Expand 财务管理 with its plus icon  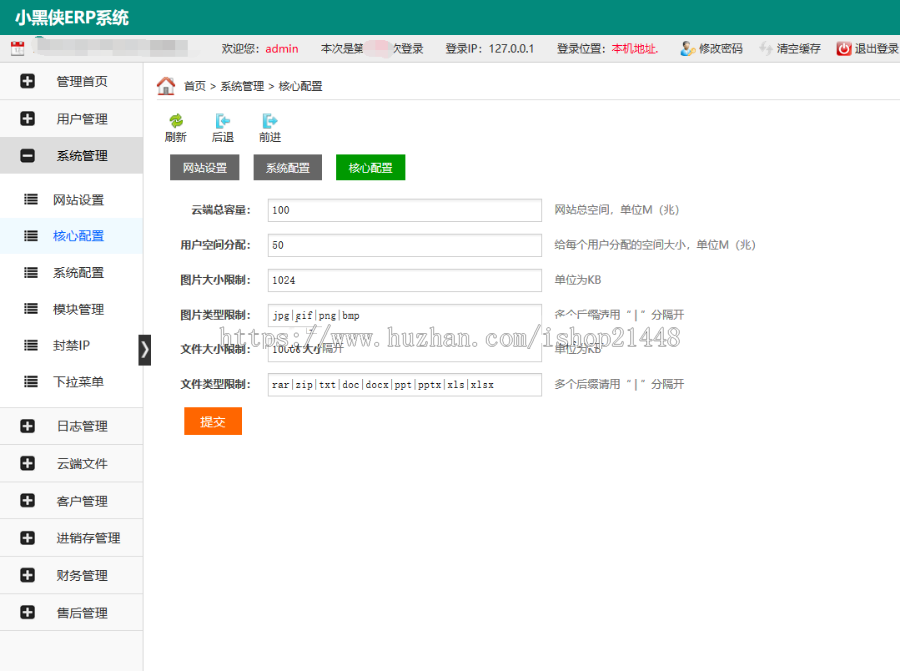click(x=28, y=575)
